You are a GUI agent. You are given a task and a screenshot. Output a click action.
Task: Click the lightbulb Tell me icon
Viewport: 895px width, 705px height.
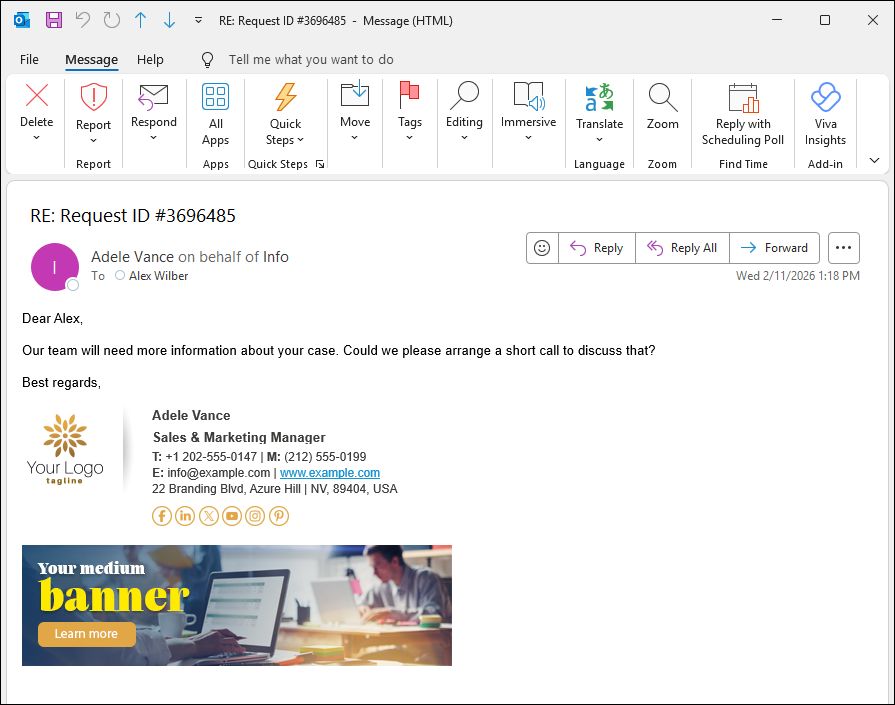pyautogui.click(x=208, y=59)
